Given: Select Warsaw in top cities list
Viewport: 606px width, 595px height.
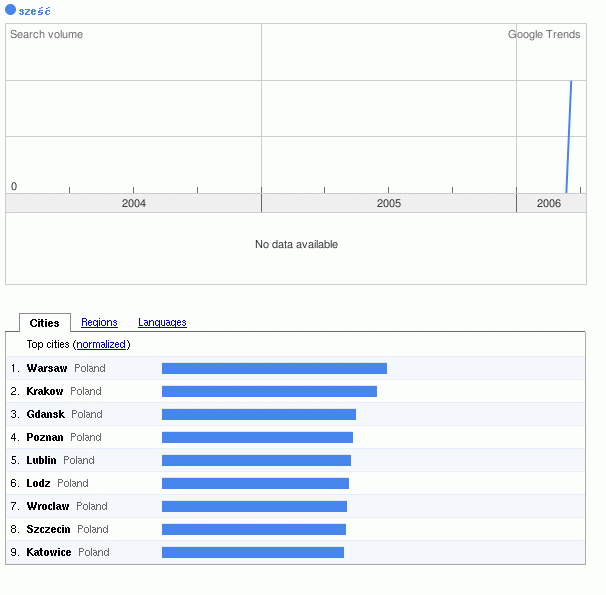Looking at the screenshot, I should click(47, 369).
